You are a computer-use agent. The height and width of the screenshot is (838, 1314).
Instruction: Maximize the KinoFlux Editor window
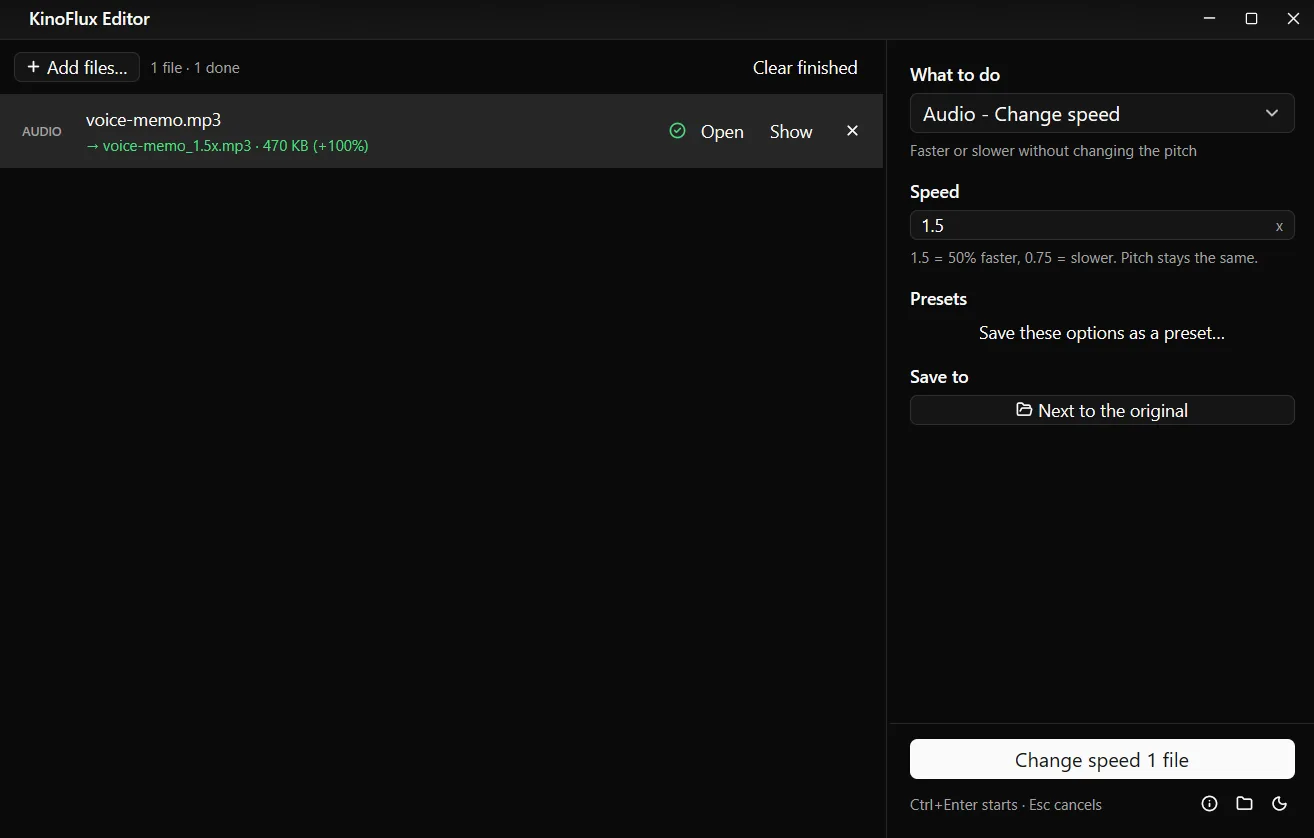tap(1251, 19)
